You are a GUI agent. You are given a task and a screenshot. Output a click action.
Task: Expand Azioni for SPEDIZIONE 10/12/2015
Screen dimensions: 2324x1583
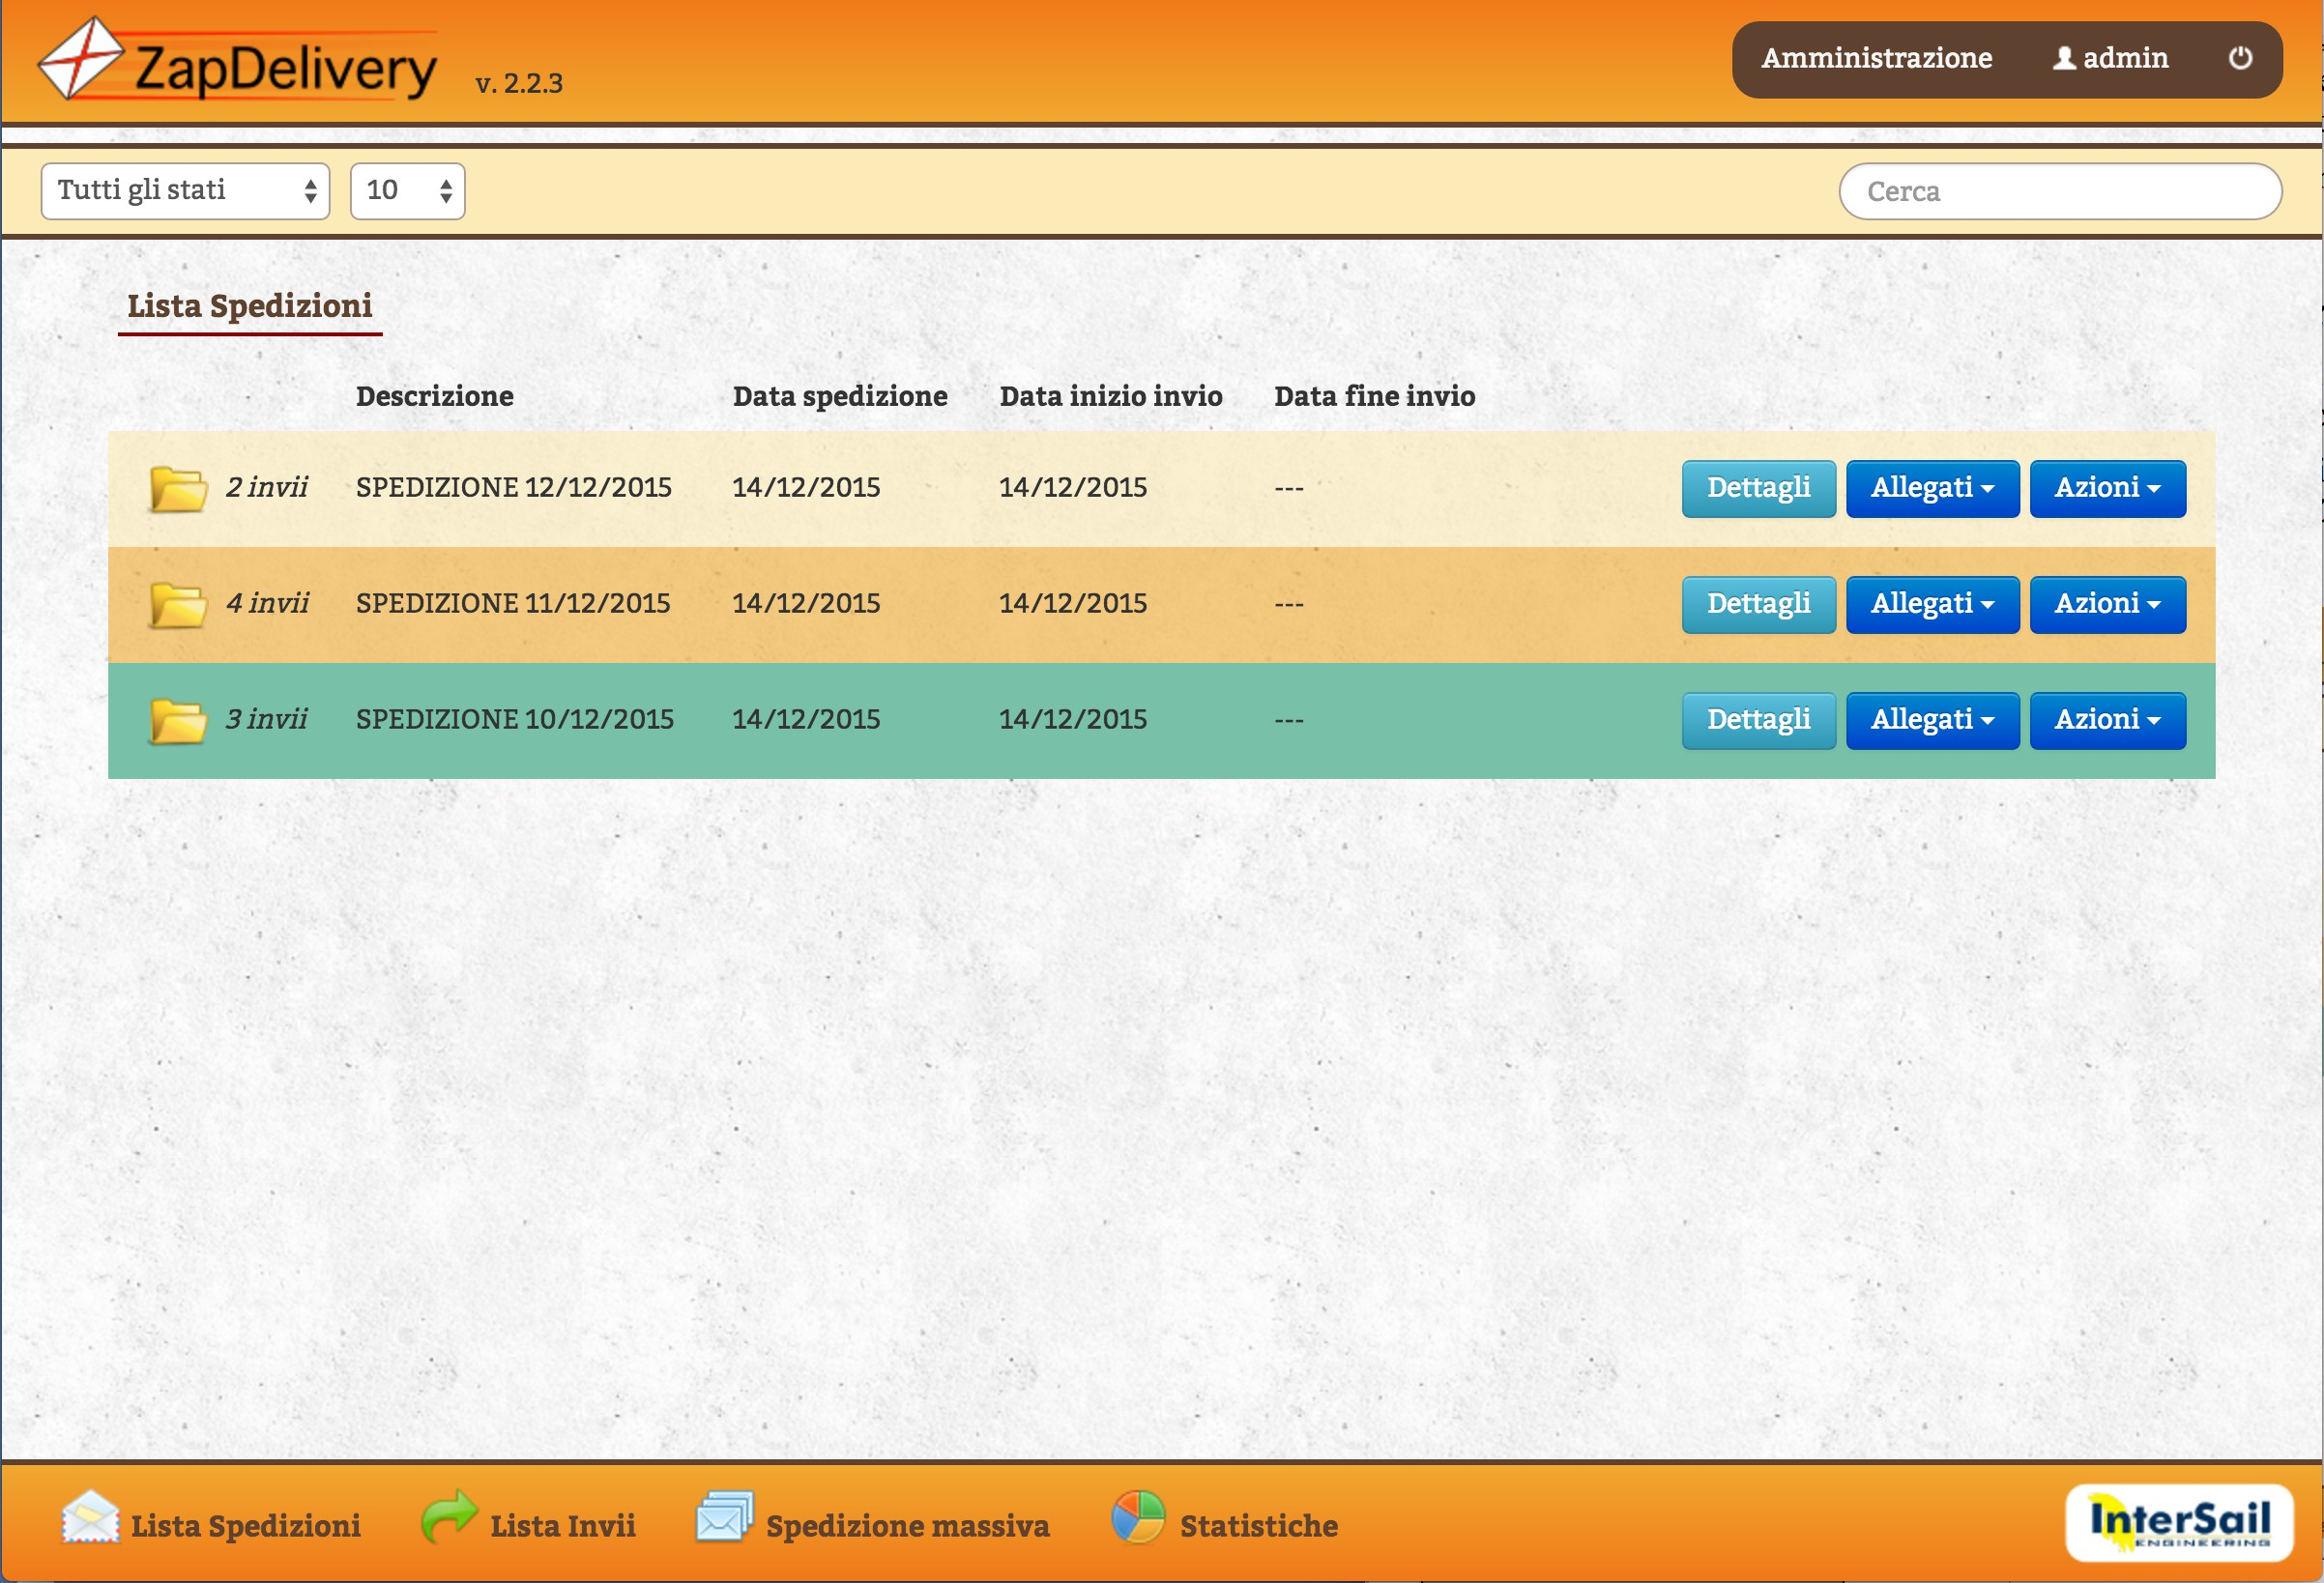[2107, 720]
